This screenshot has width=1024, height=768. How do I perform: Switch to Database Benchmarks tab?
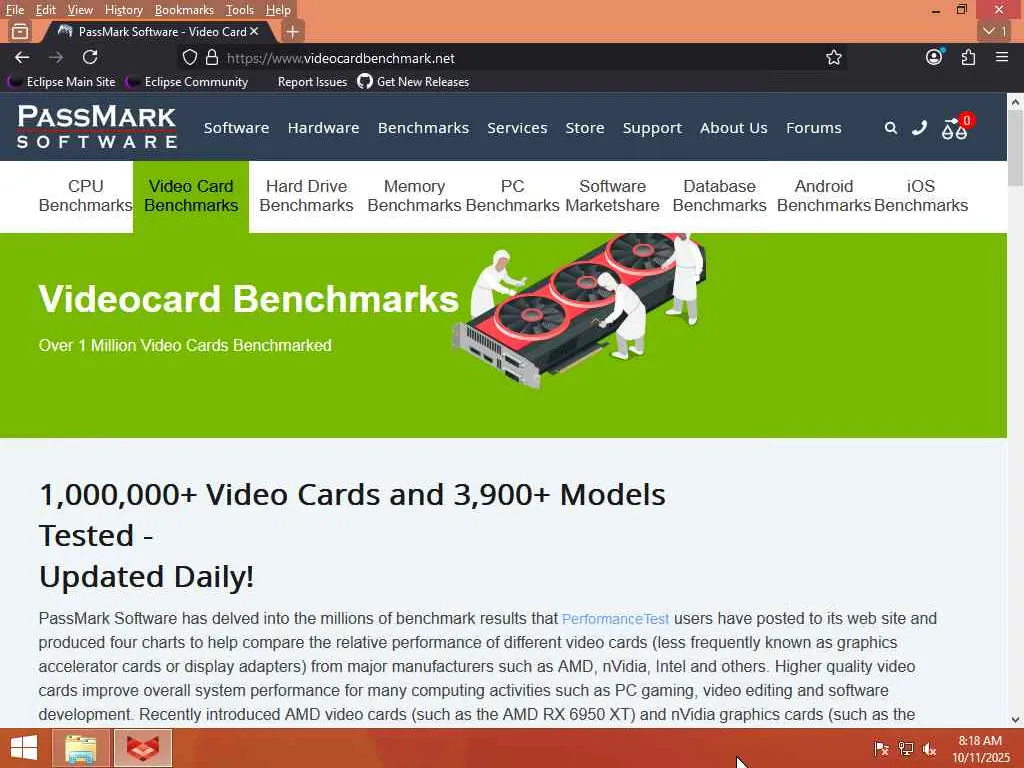pyautogui.click(x=720, y=196)
